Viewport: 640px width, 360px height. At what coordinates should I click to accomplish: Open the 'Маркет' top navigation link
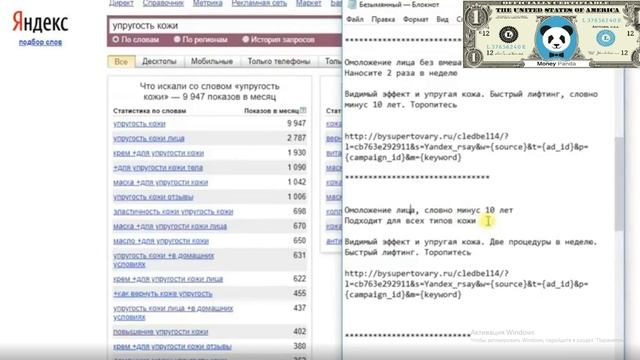309,3
